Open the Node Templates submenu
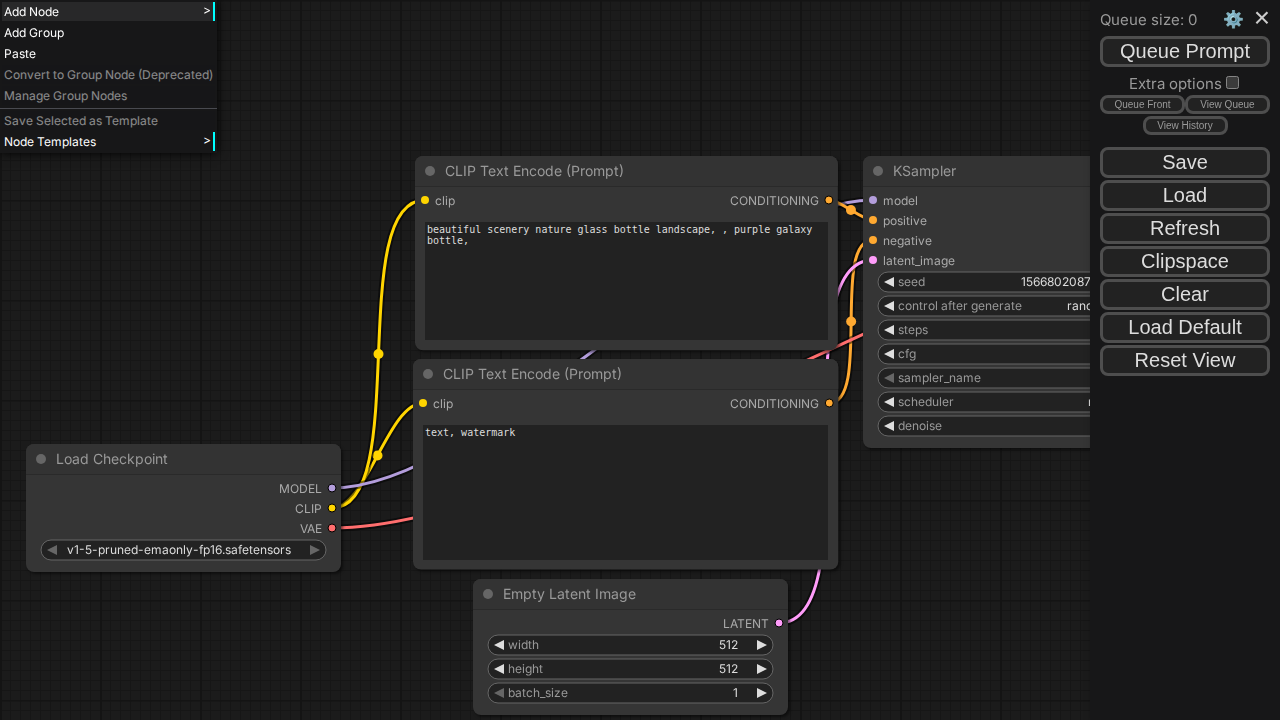1280x720 pixels. (108, 142)
